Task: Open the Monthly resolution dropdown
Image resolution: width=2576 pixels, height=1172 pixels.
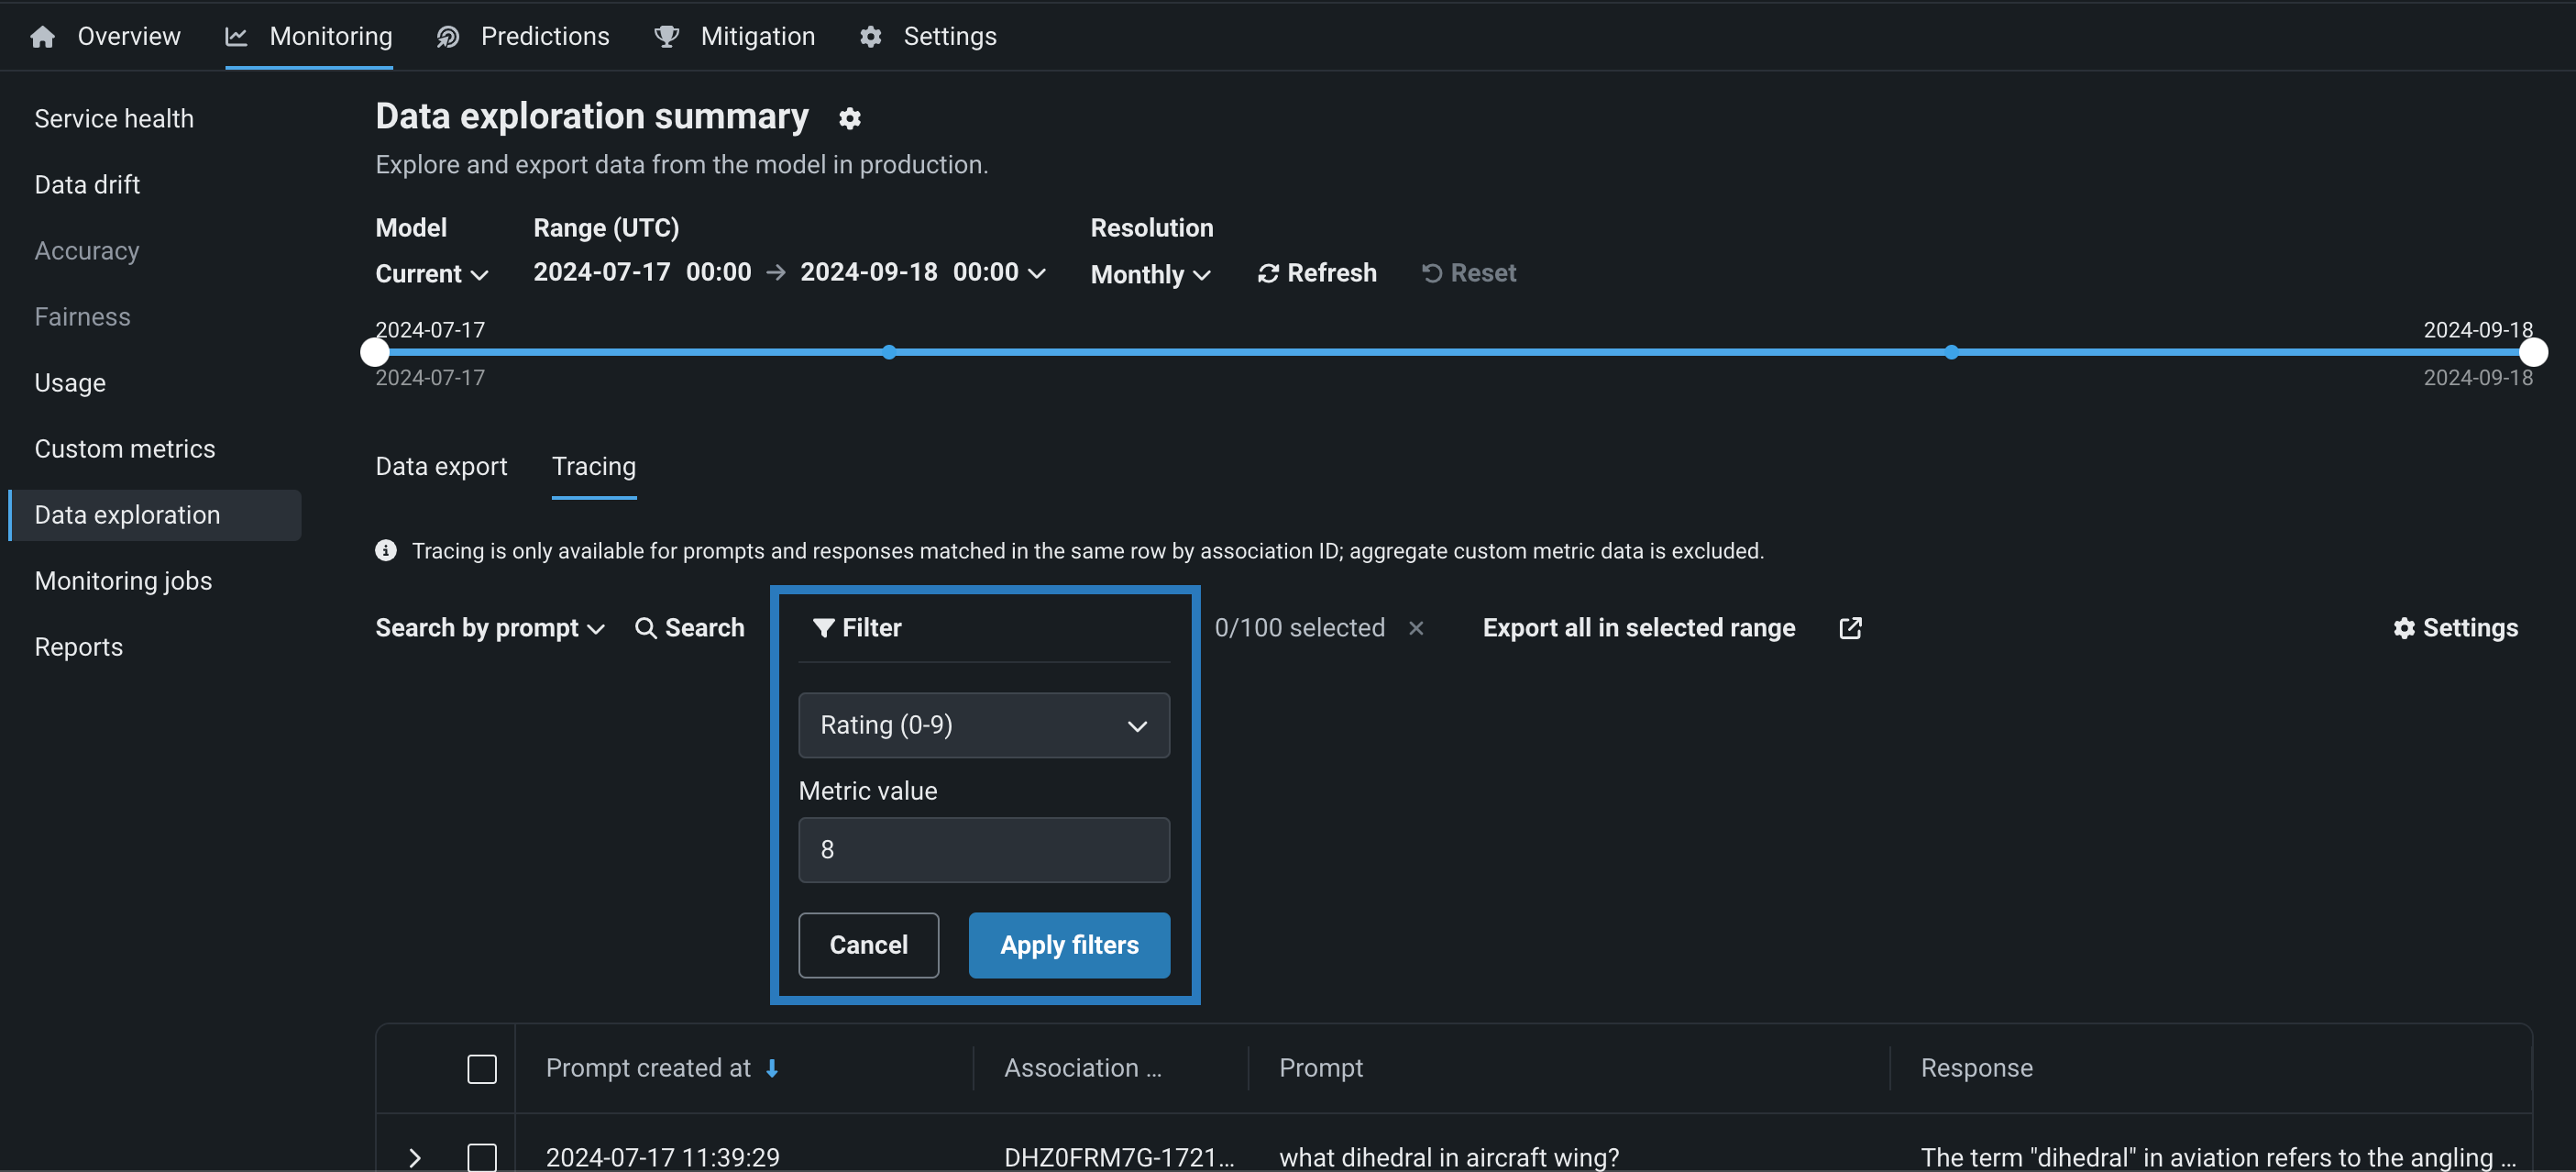Action: click(1150, 274)
